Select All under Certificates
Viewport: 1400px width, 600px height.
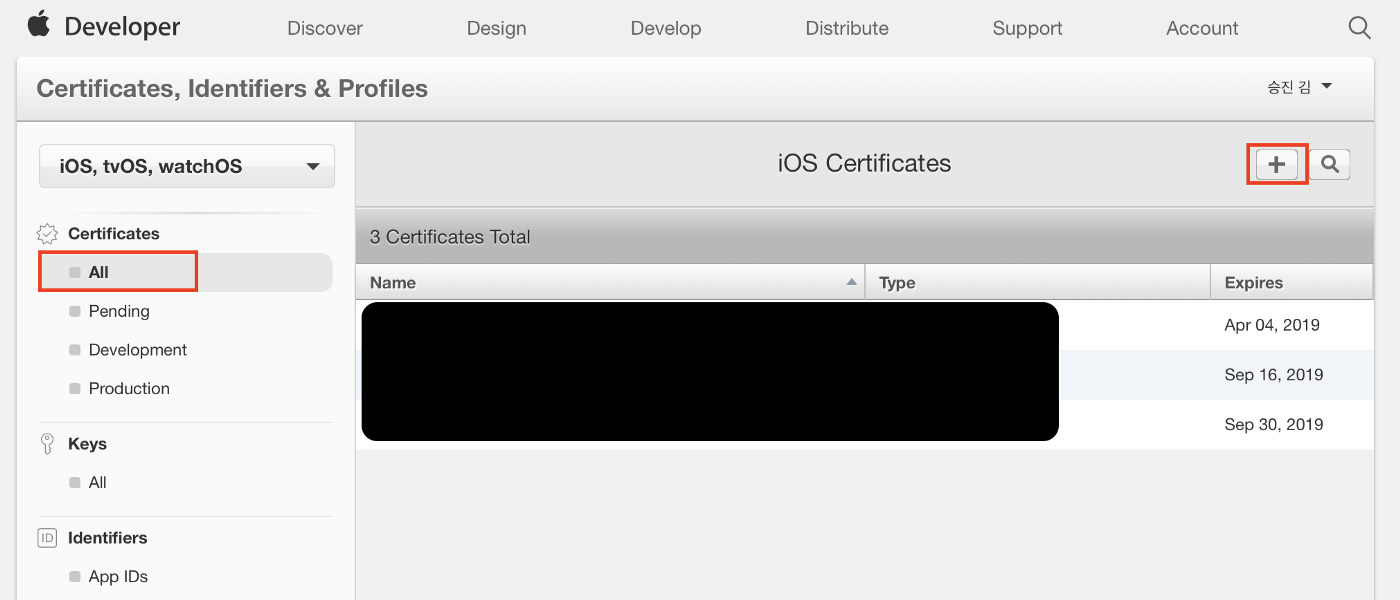pos(185,272)
